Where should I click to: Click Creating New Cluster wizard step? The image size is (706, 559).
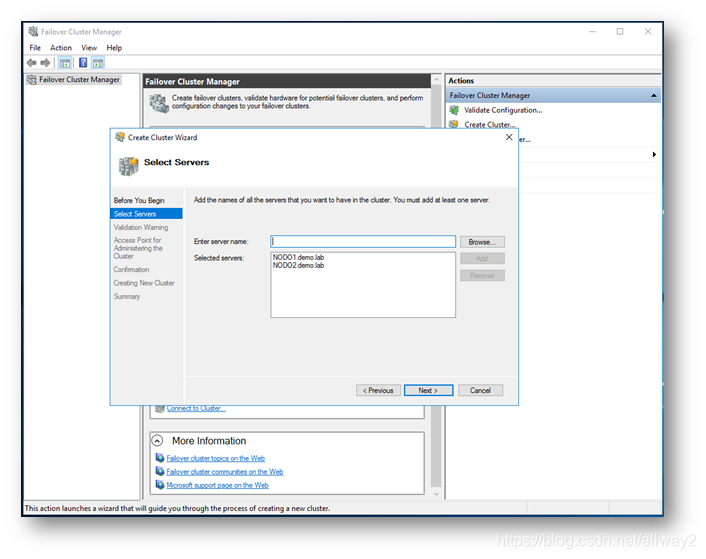(144, 283)
